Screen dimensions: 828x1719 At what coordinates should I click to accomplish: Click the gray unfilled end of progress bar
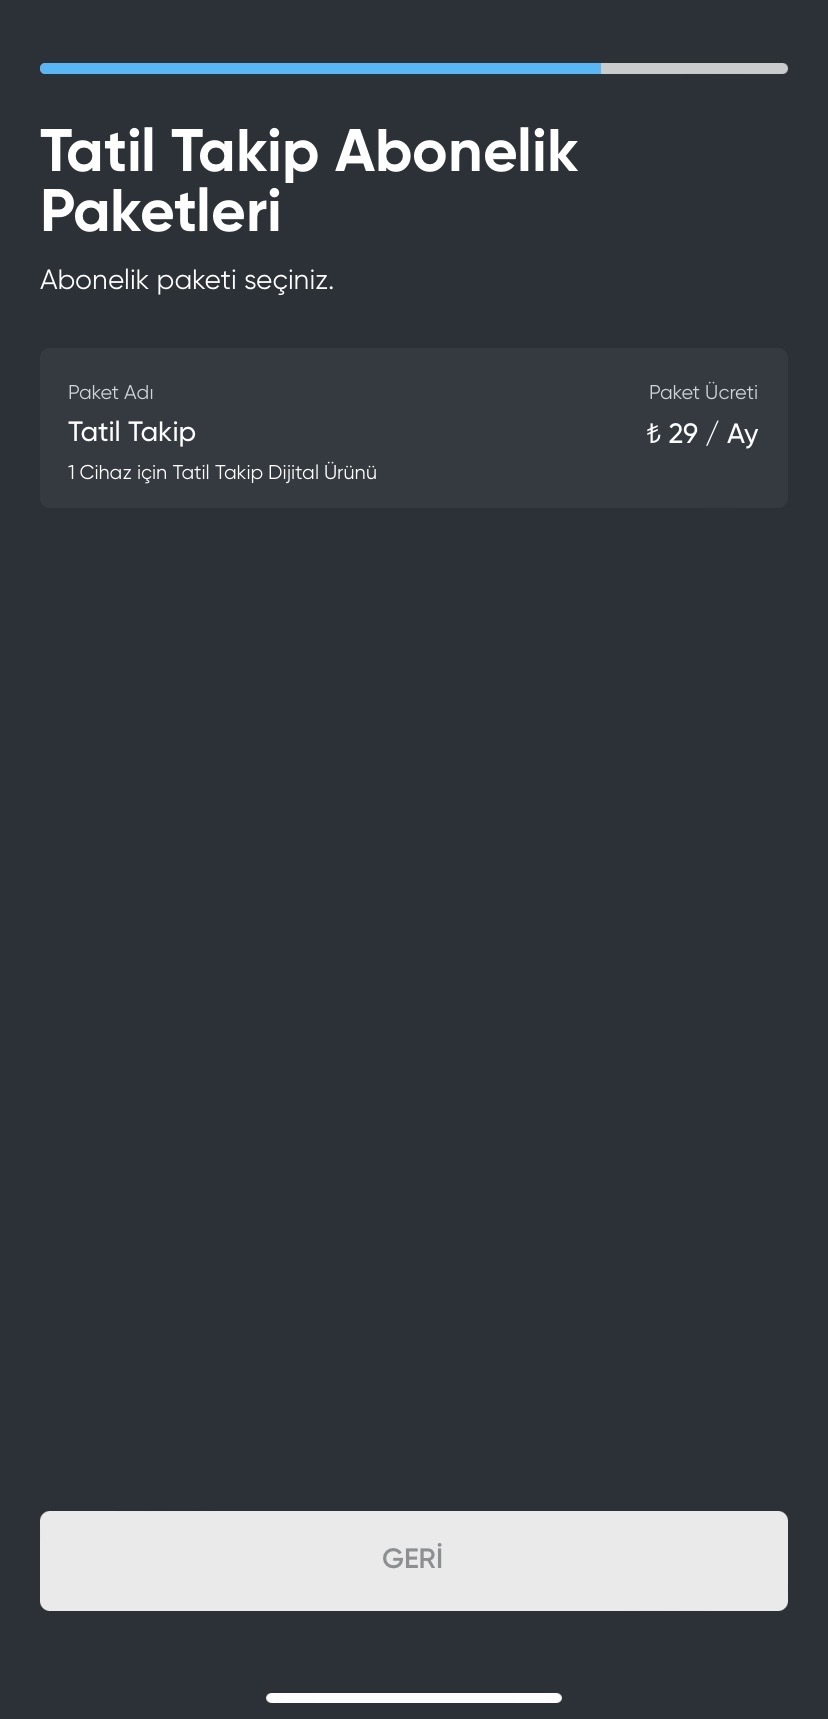[694, 69]
